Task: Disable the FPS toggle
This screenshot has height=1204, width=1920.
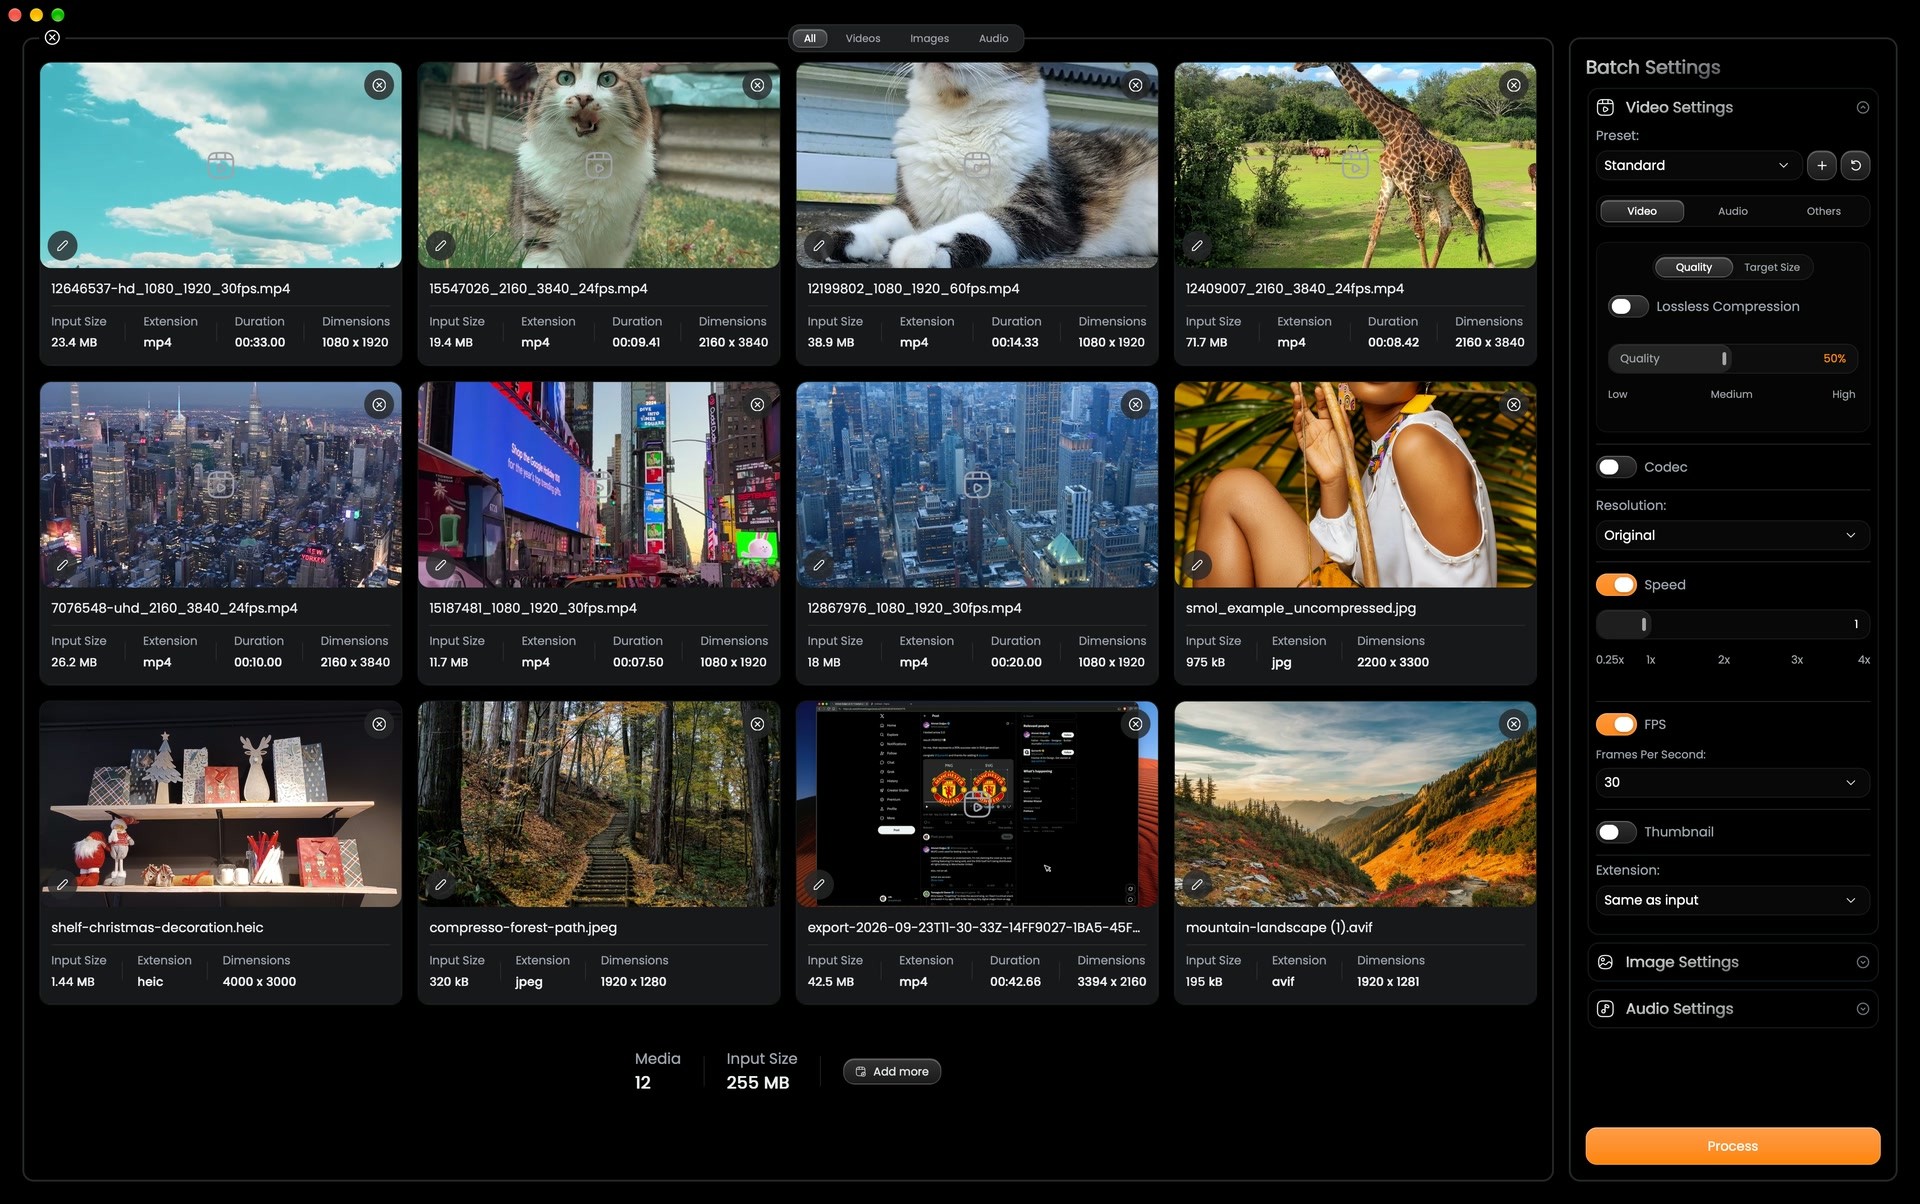Action: (1616, 724)
